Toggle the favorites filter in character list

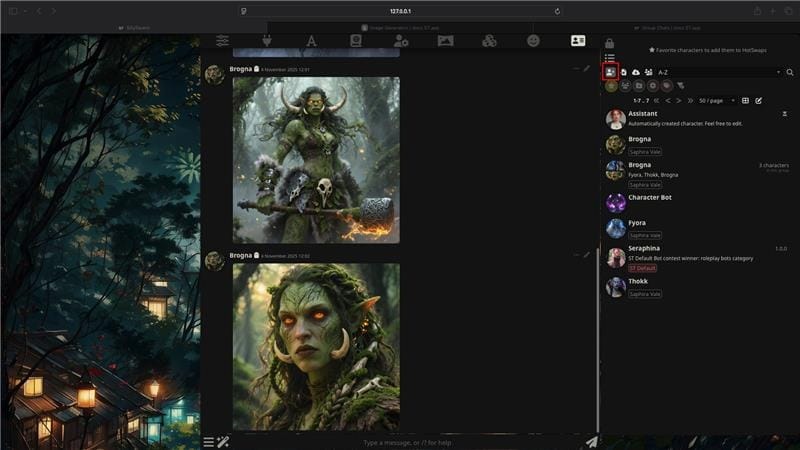click(x=611, y=86)
